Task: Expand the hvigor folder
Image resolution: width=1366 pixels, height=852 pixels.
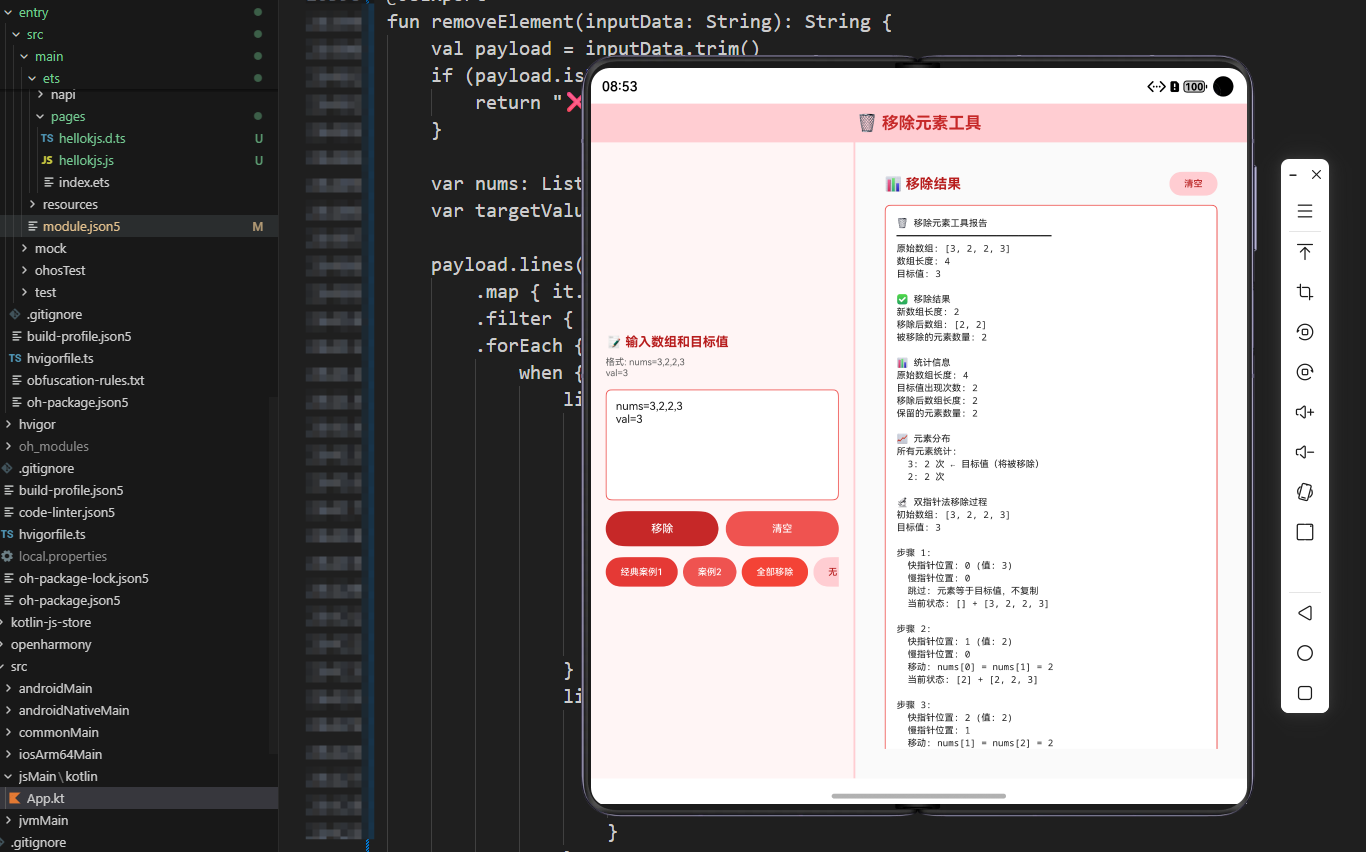Action: pyautogui.click(x=7, y=424)
